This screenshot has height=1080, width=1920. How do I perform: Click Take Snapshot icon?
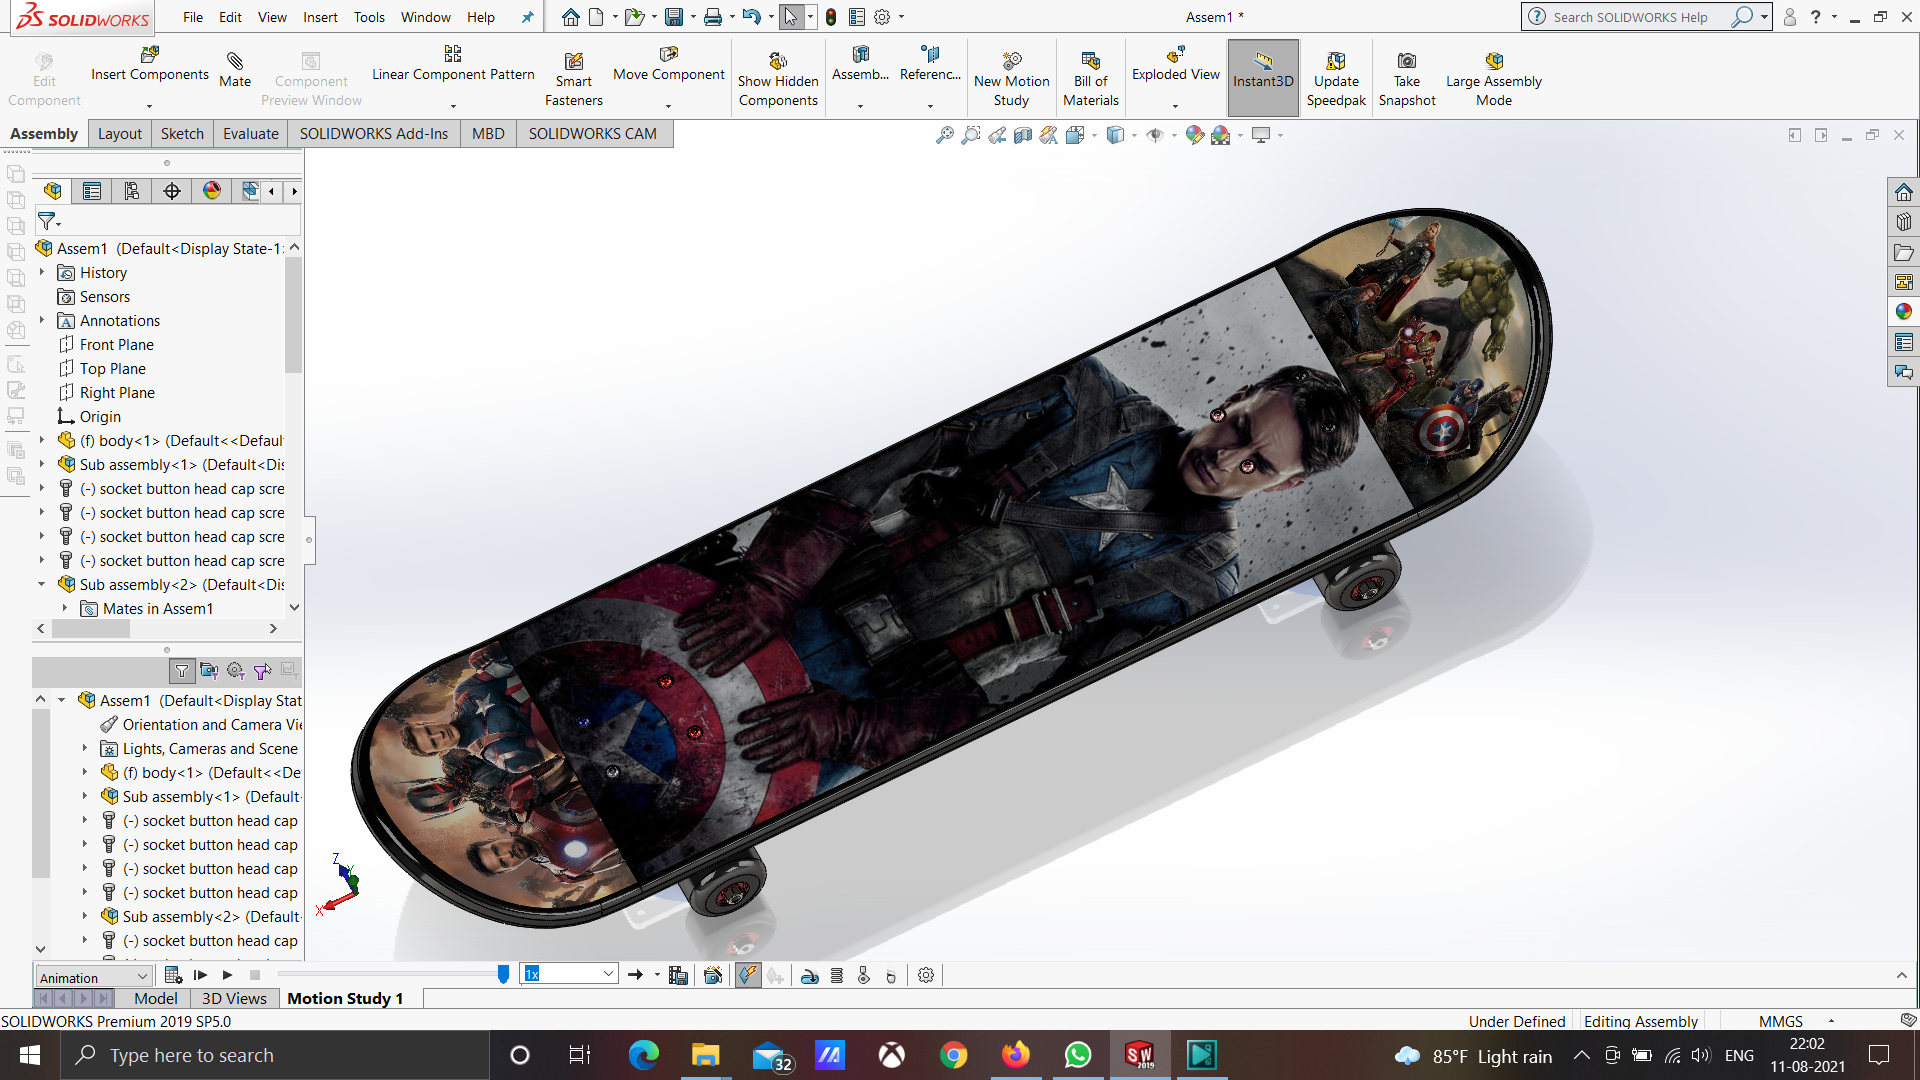[1407, 61]
